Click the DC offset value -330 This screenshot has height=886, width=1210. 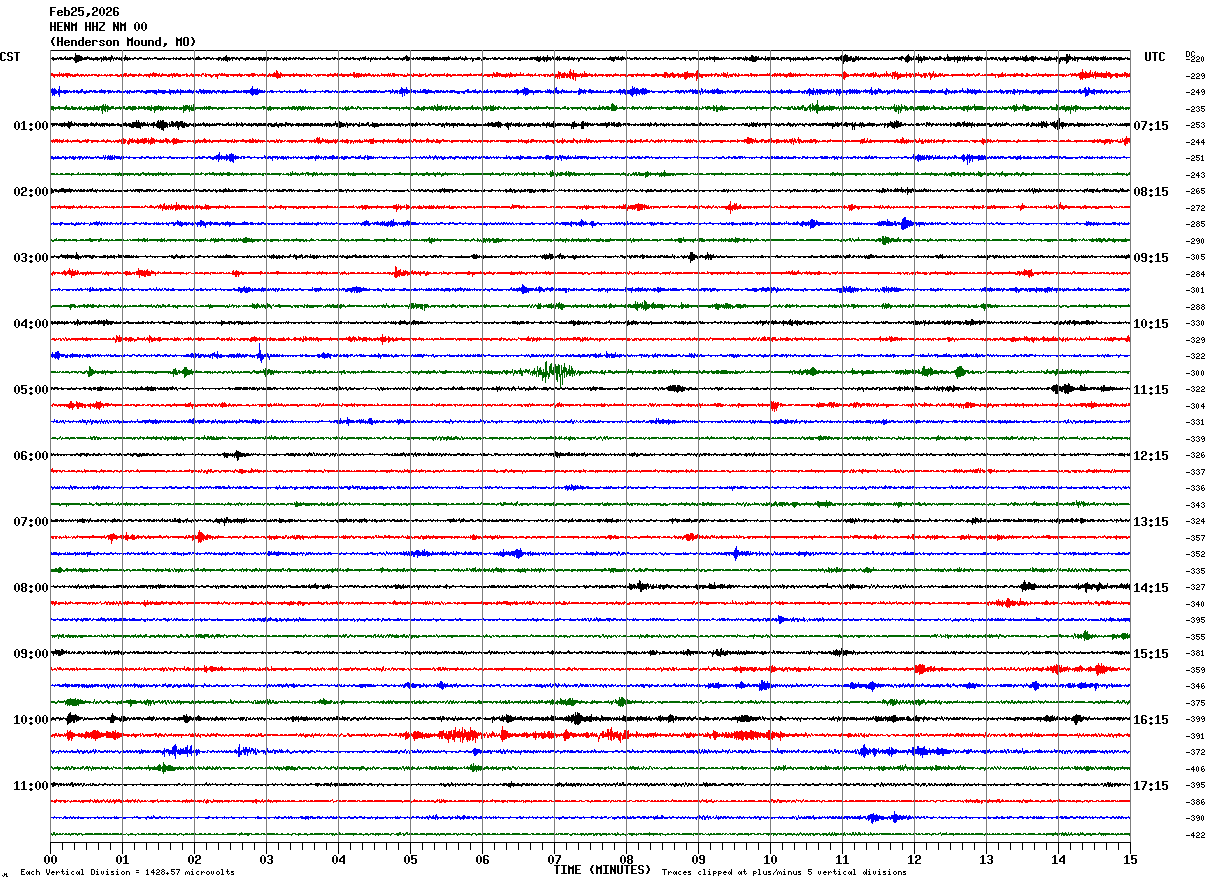(1195, 324)
